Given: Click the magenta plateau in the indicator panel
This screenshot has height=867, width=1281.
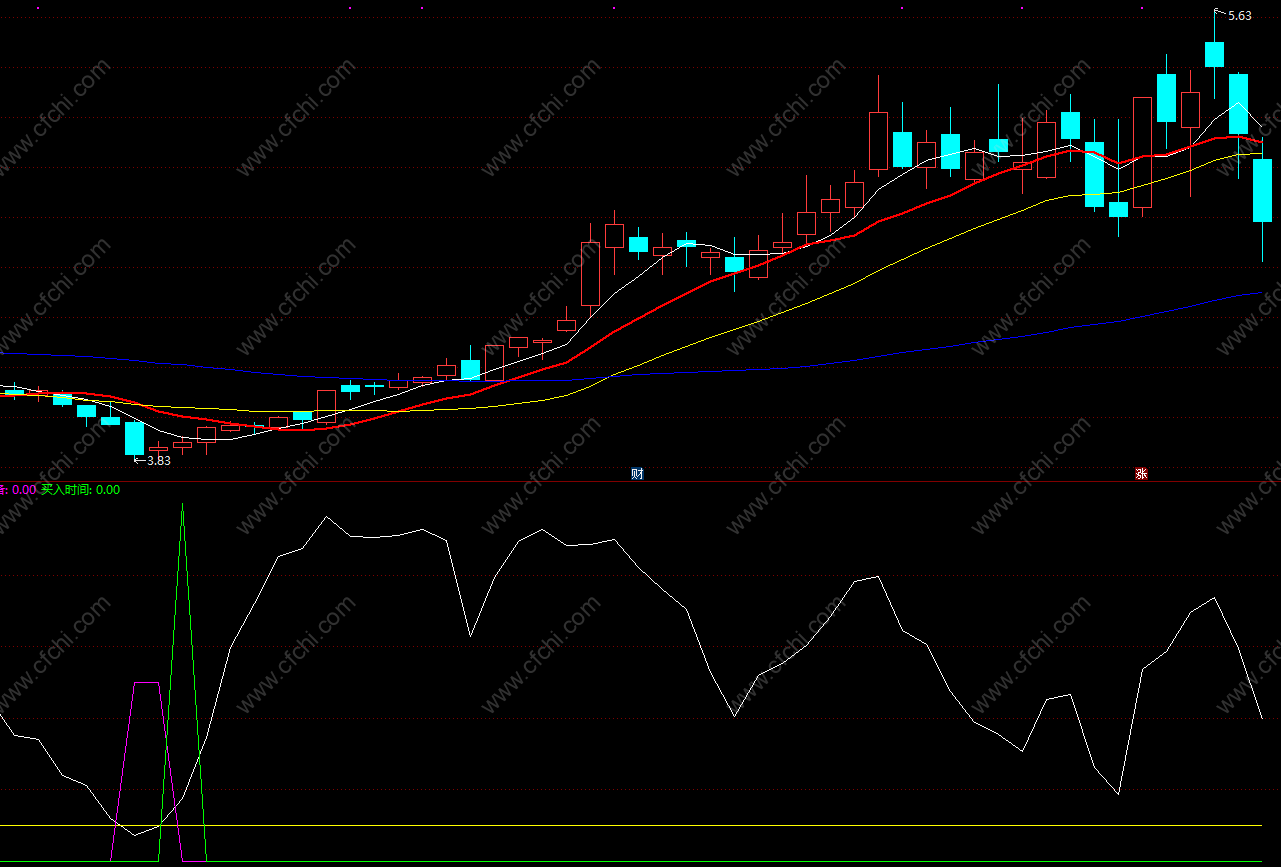Looking at the screenshot, I should click(x=146, y=683).
